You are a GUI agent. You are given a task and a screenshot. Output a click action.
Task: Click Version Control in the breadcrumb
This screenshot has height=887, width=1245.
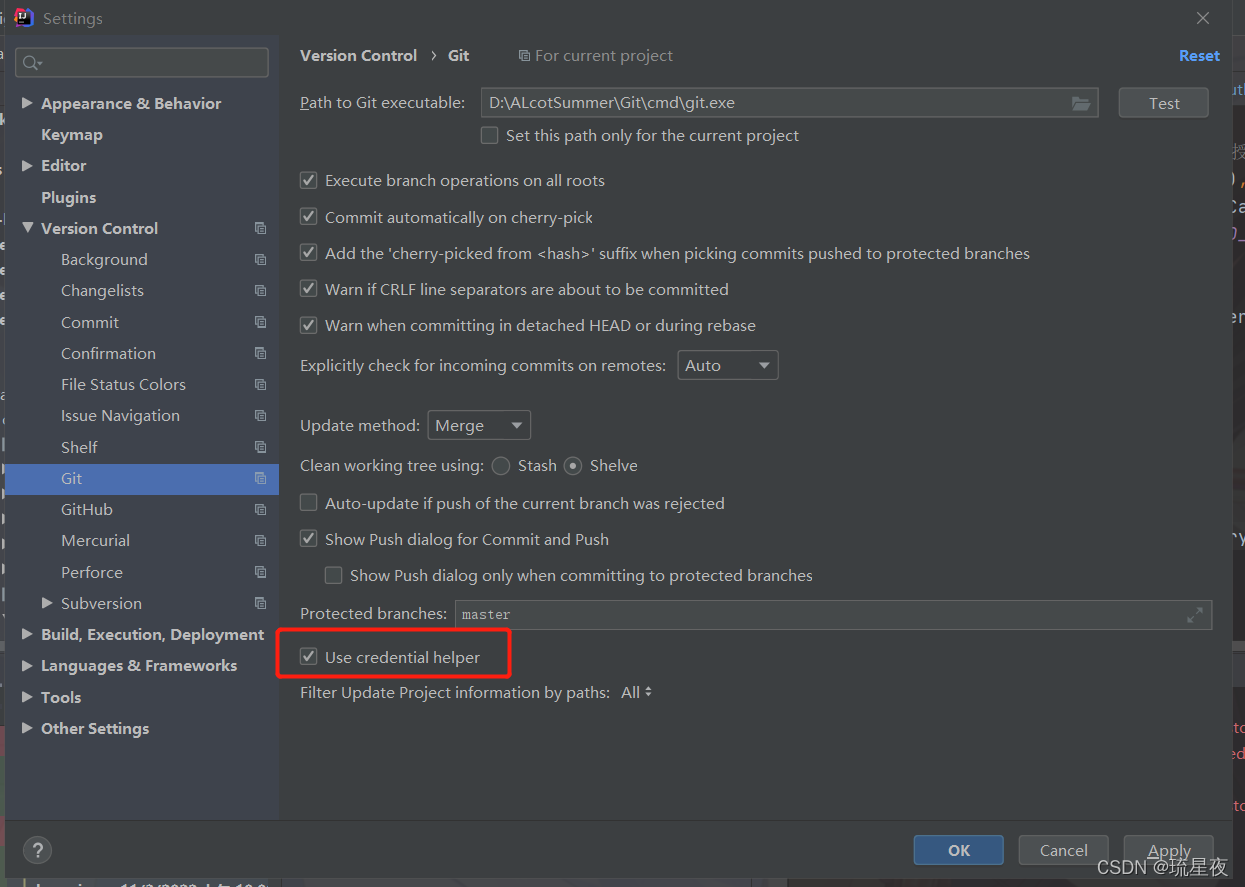click(x=359, y=56)
